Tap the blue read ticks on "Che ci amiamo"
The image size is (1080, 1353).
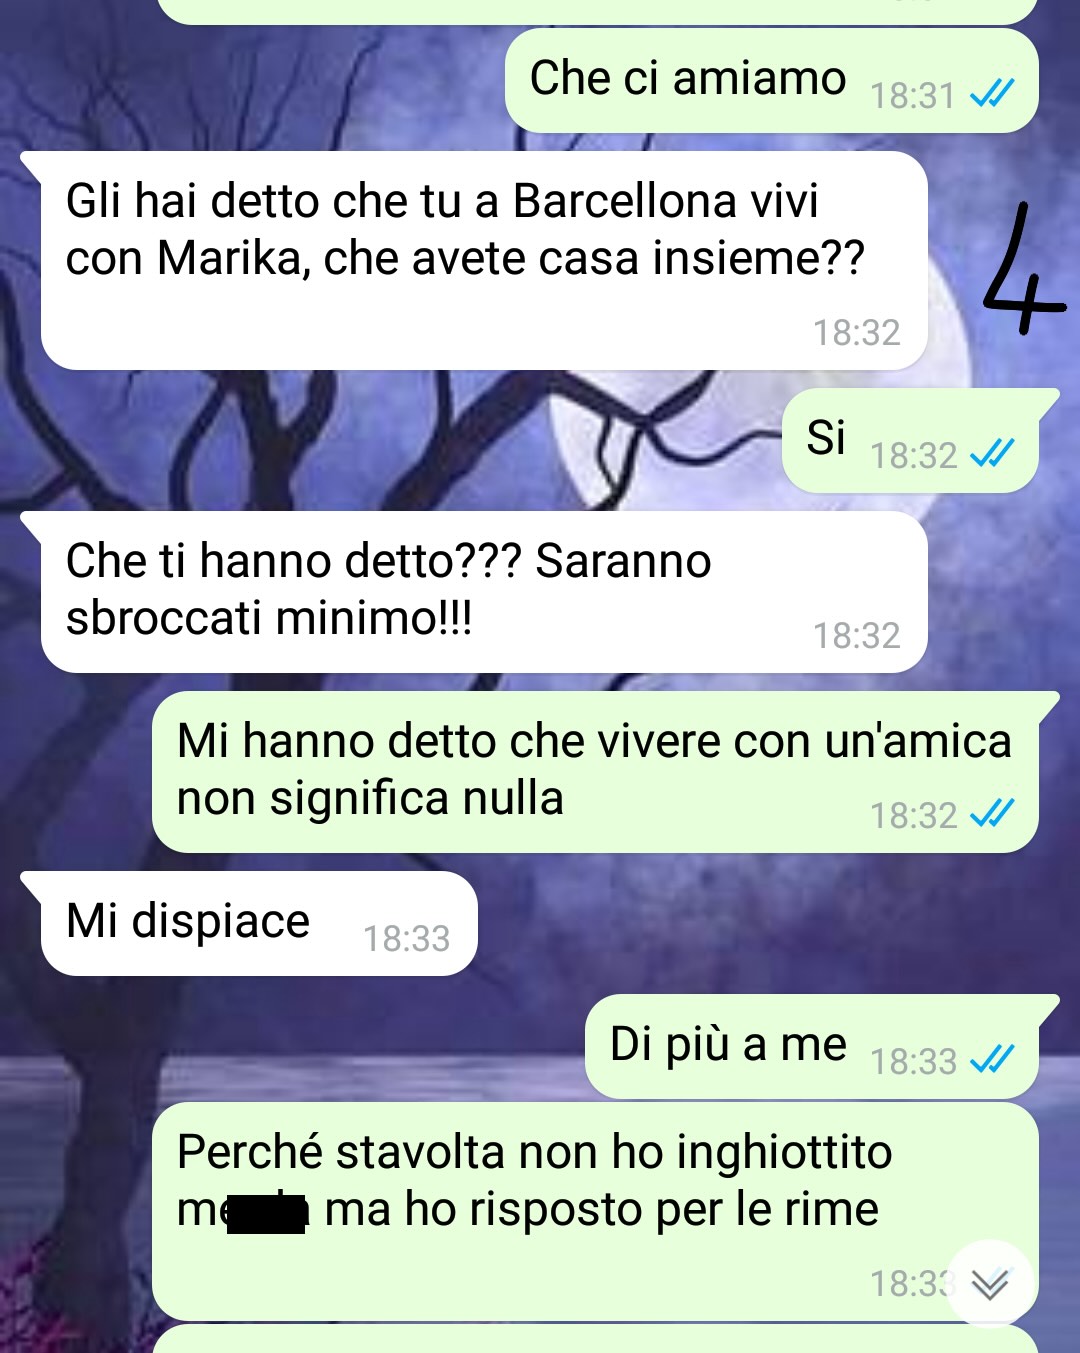pos(992,94)
